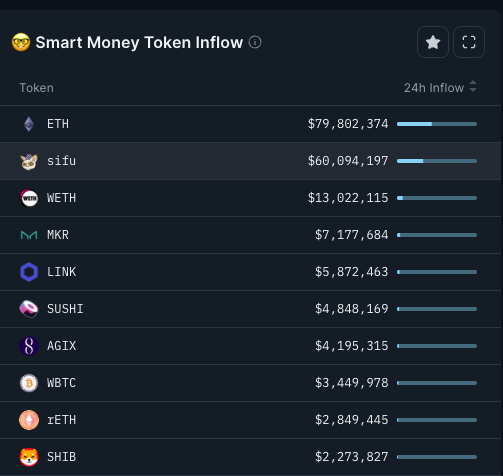Click the SUSHI token logo
This screenshot has width=503, height=476.
pos(29,309)
